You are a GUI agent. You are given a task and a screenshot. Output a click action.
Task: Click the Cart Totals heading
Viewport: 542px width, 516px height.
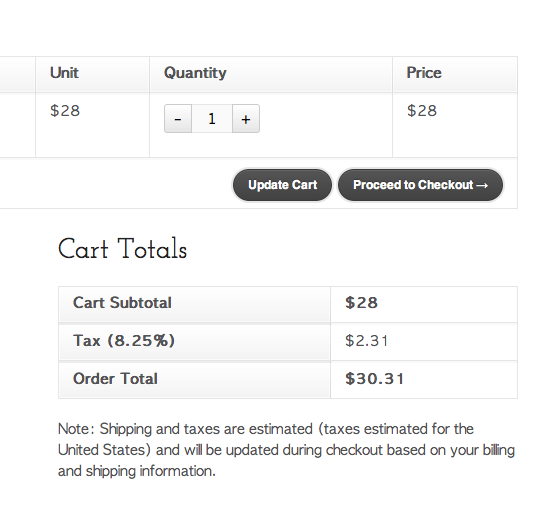[x=122, y=248]
